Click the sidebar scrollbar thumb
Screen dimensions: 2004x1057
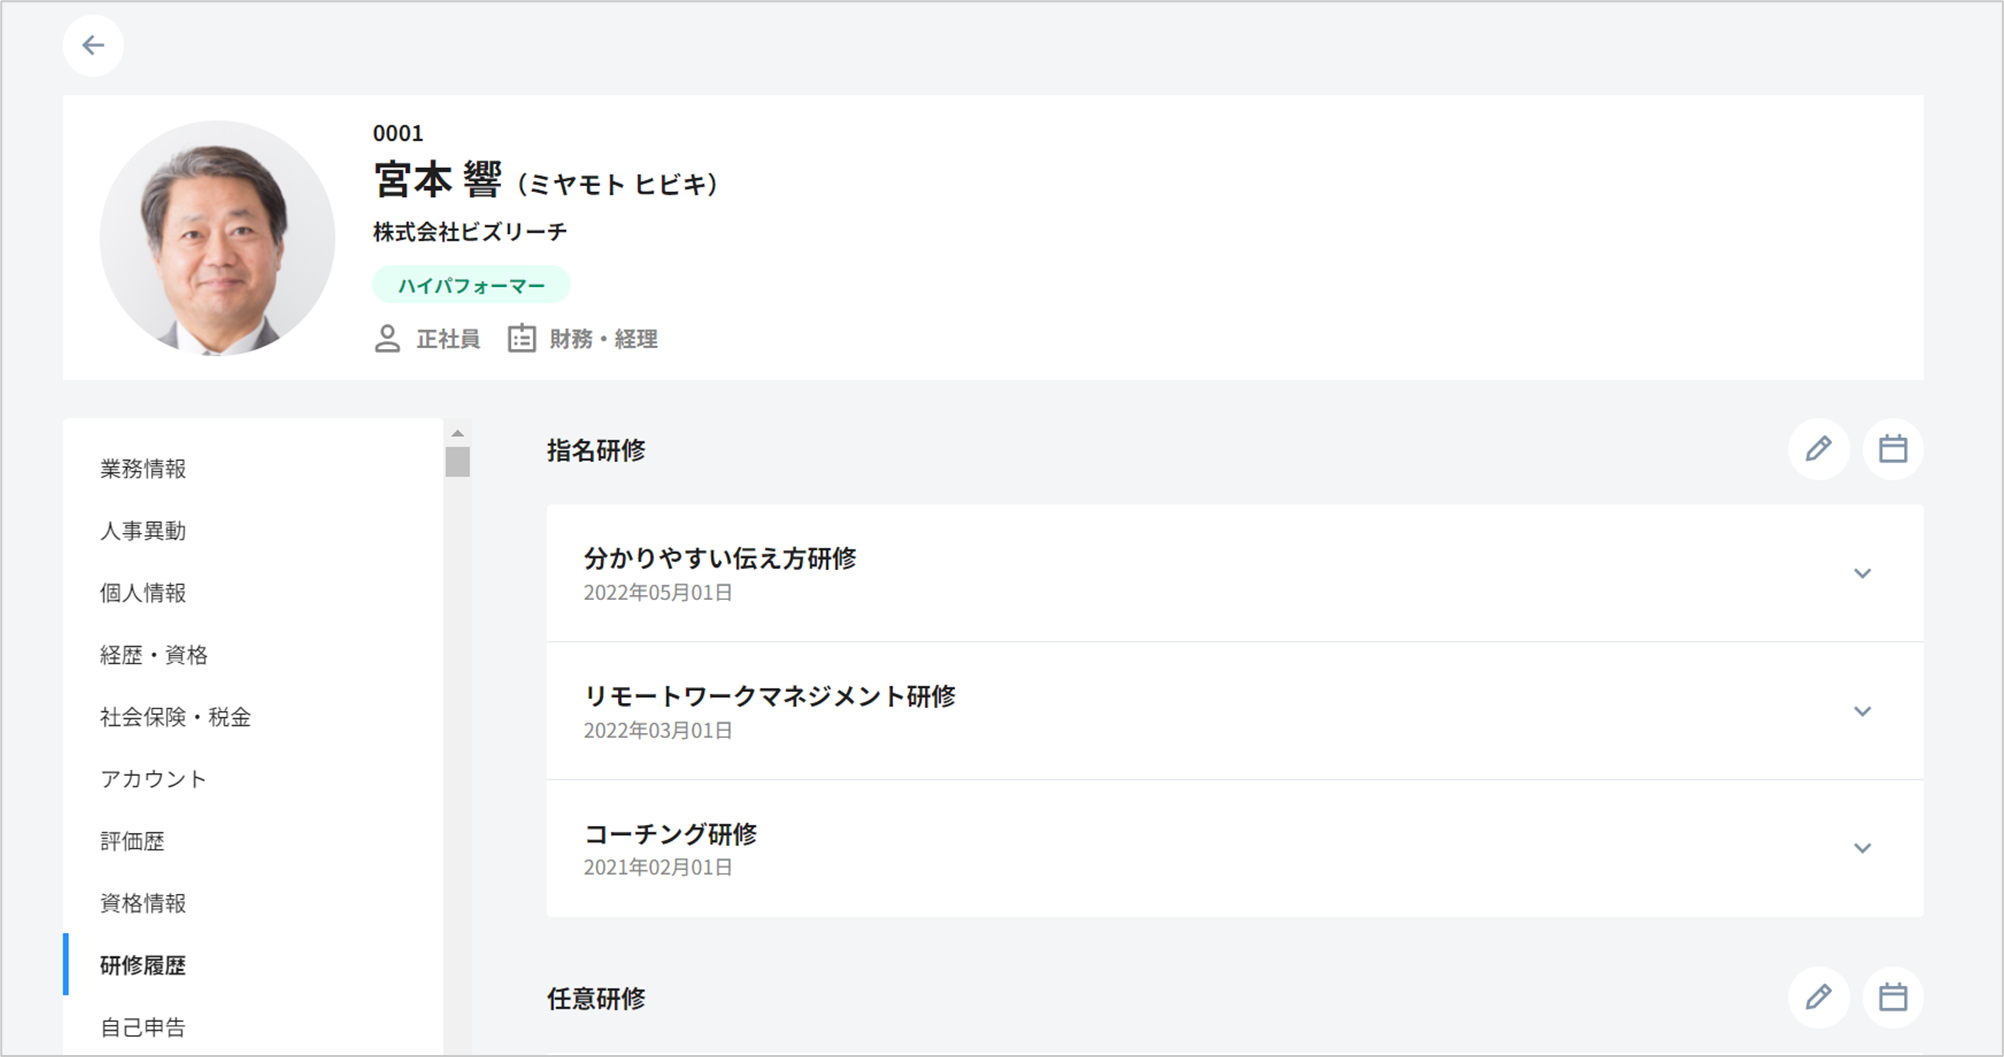(457, 462)
